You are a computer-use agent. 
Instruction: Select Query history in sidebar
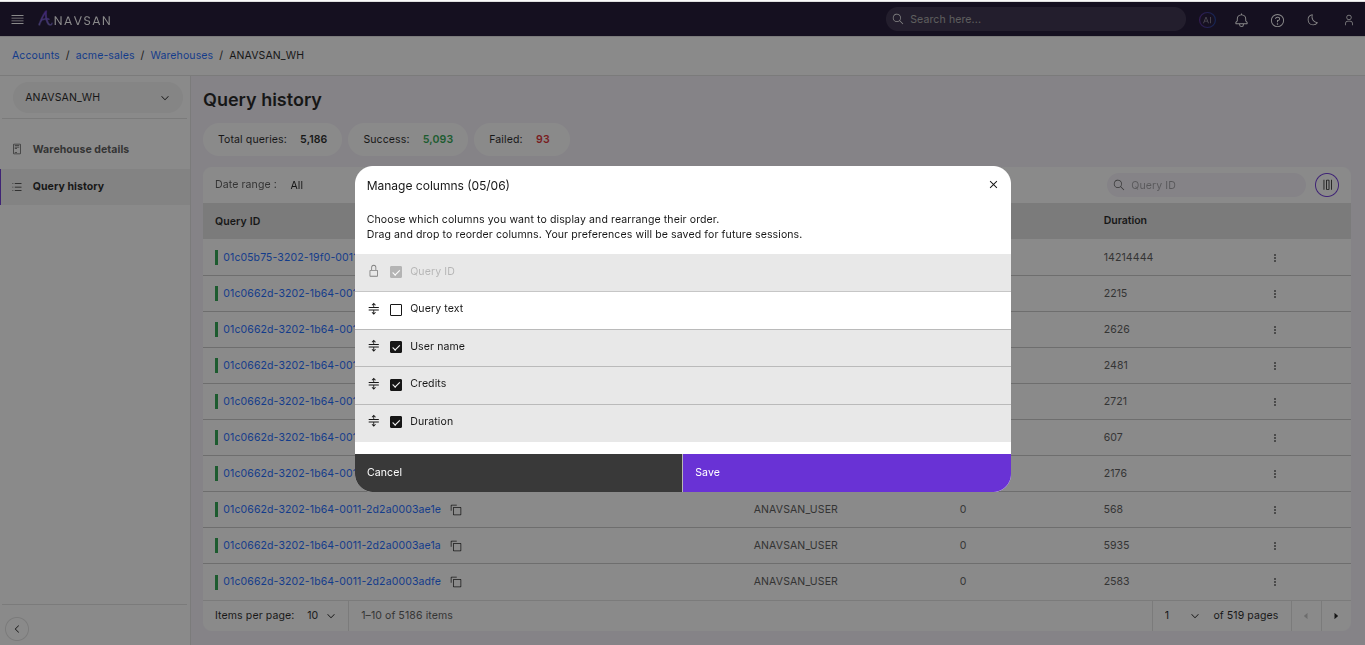[x=68, y=186]
